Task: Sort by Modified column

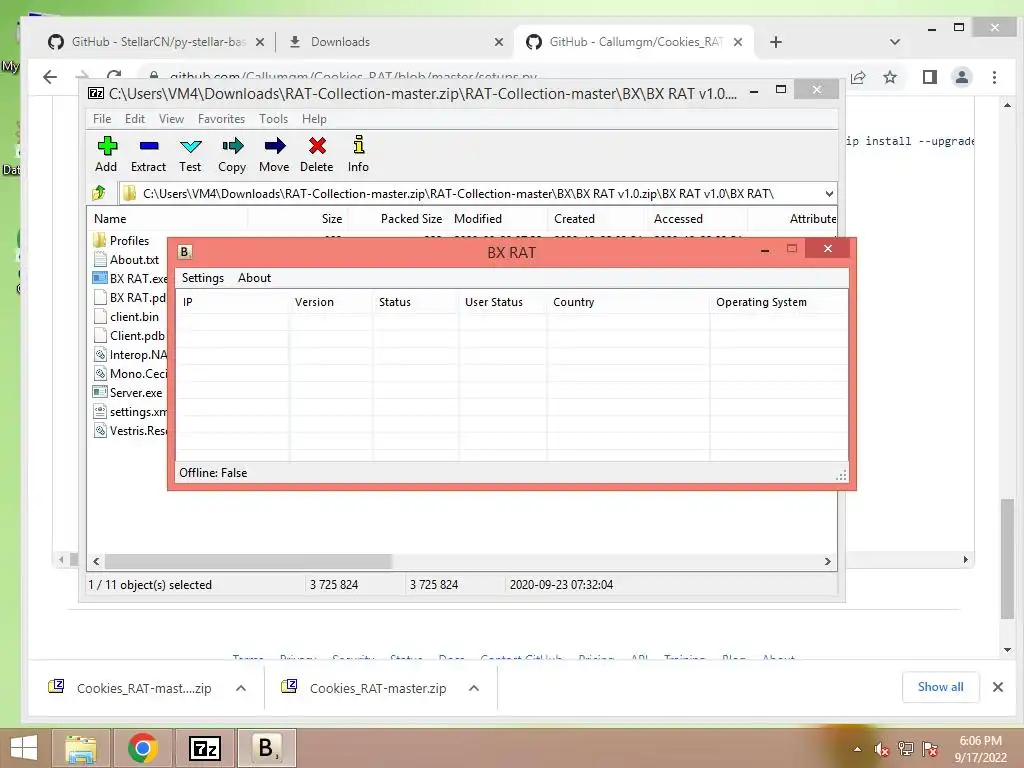Action: point(497,219)
